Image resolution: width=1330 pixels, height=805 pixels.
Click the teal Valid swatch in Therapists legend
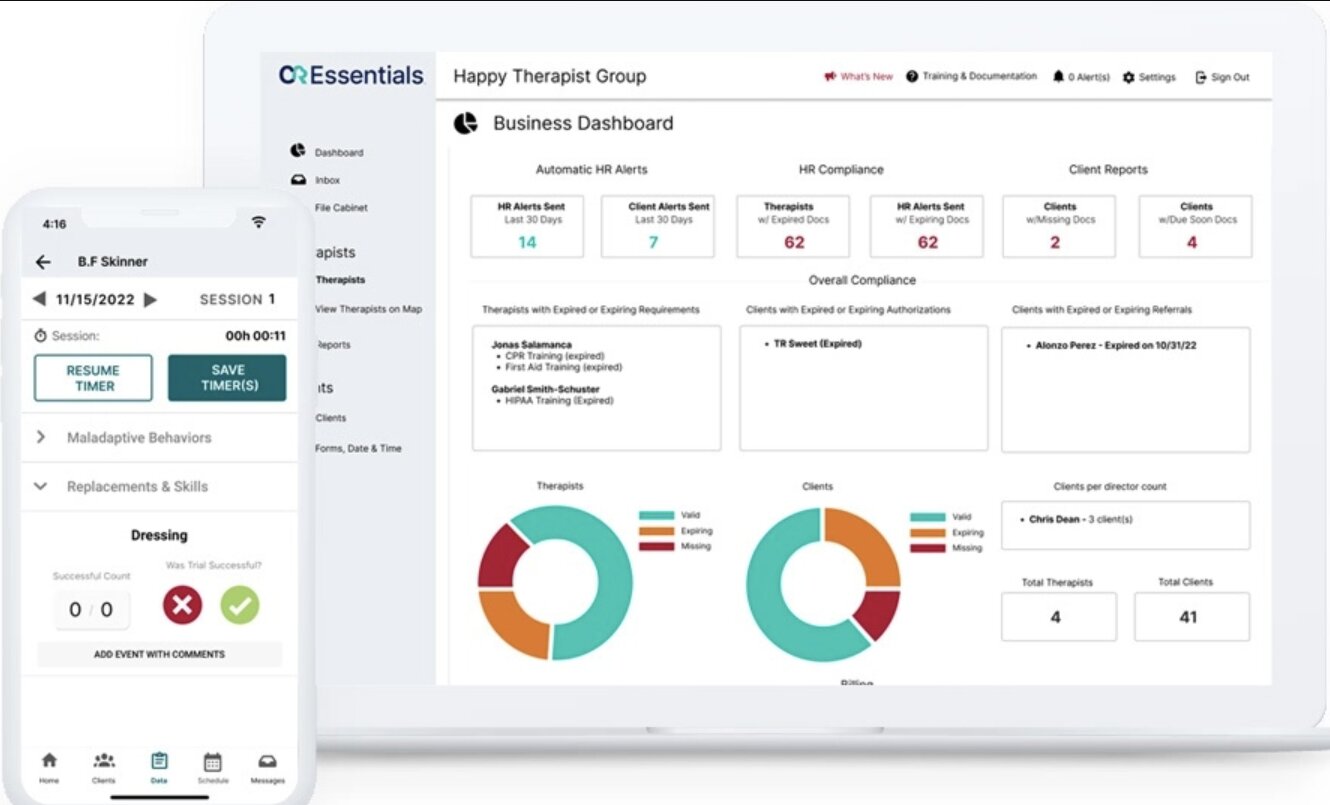click(656, 516)
